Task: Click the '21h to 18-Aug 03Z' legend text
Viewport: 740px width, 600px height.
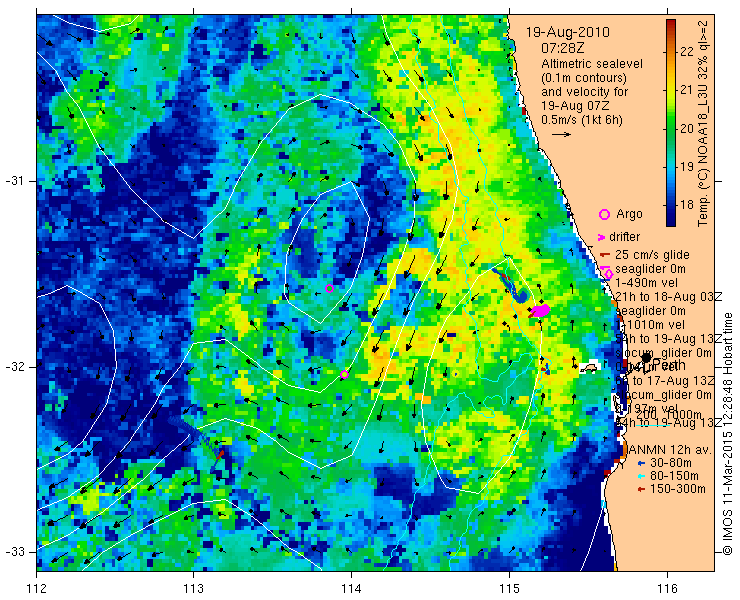Action: [669, 297]
